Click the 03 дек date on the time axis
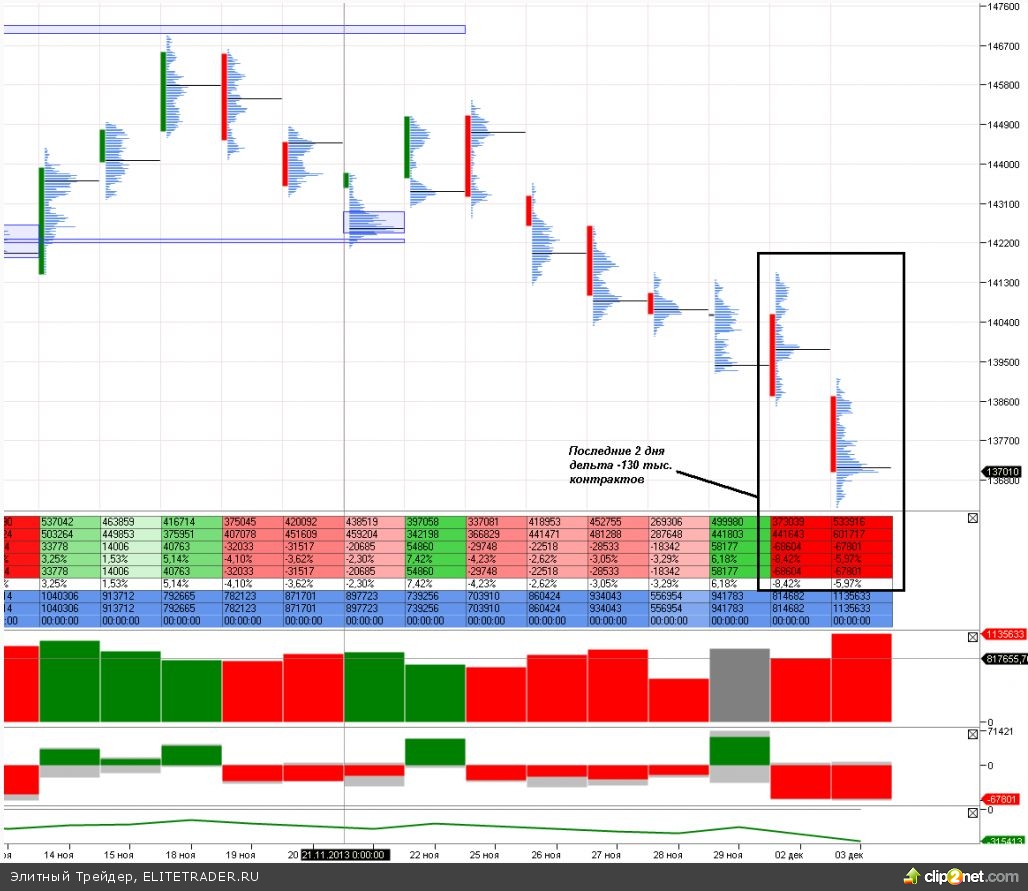The width and height of the screenshot is (1028, 891). [x=848, y=855]
